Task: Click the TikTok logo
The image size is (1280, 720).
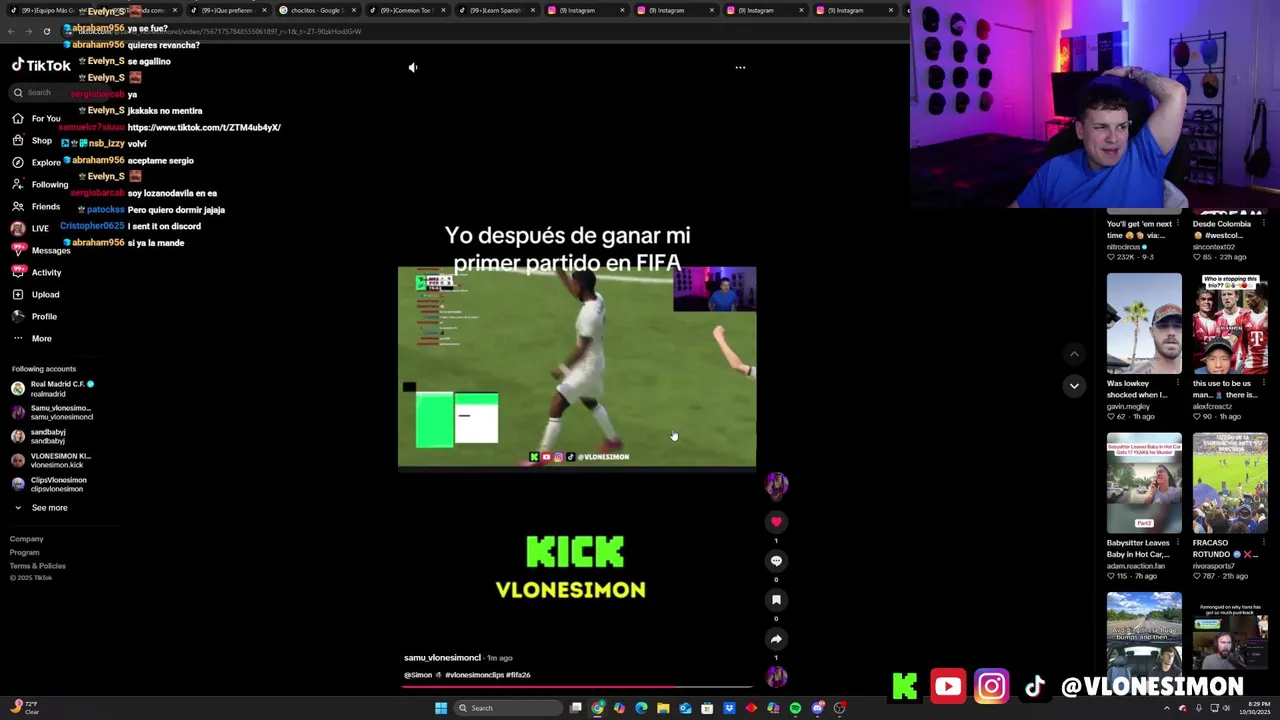Action: click(41, 65)
